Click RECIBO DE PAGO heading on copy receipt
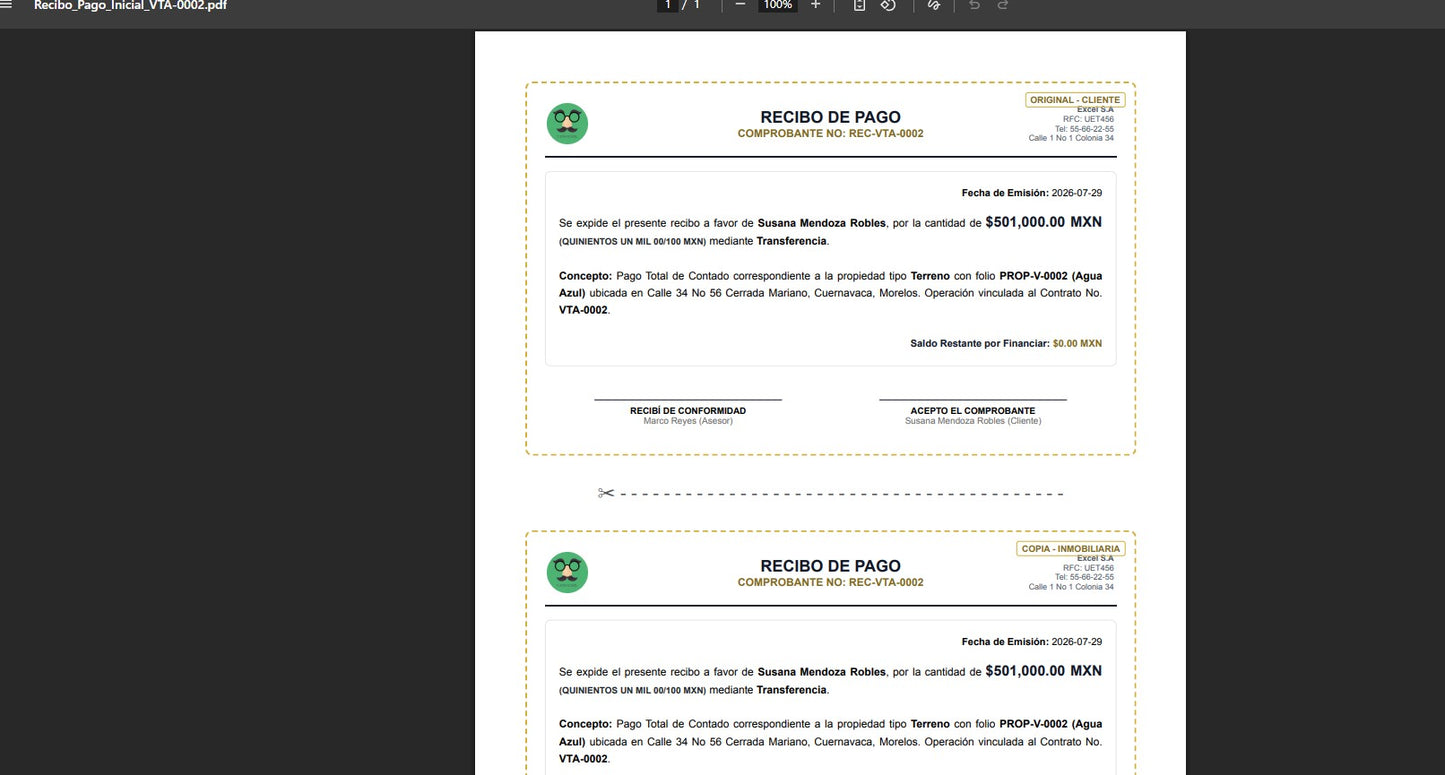The height and width of the screenshot is (775, 1445). pyautogui.click(x=830, y=566)
